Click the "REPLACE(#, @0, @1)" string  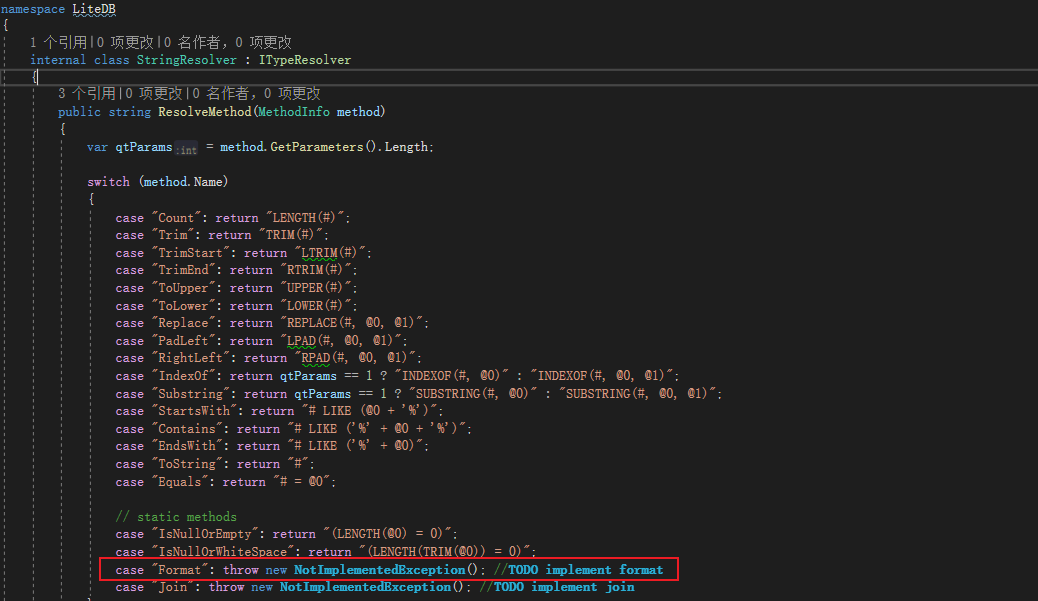pos(350,323)
